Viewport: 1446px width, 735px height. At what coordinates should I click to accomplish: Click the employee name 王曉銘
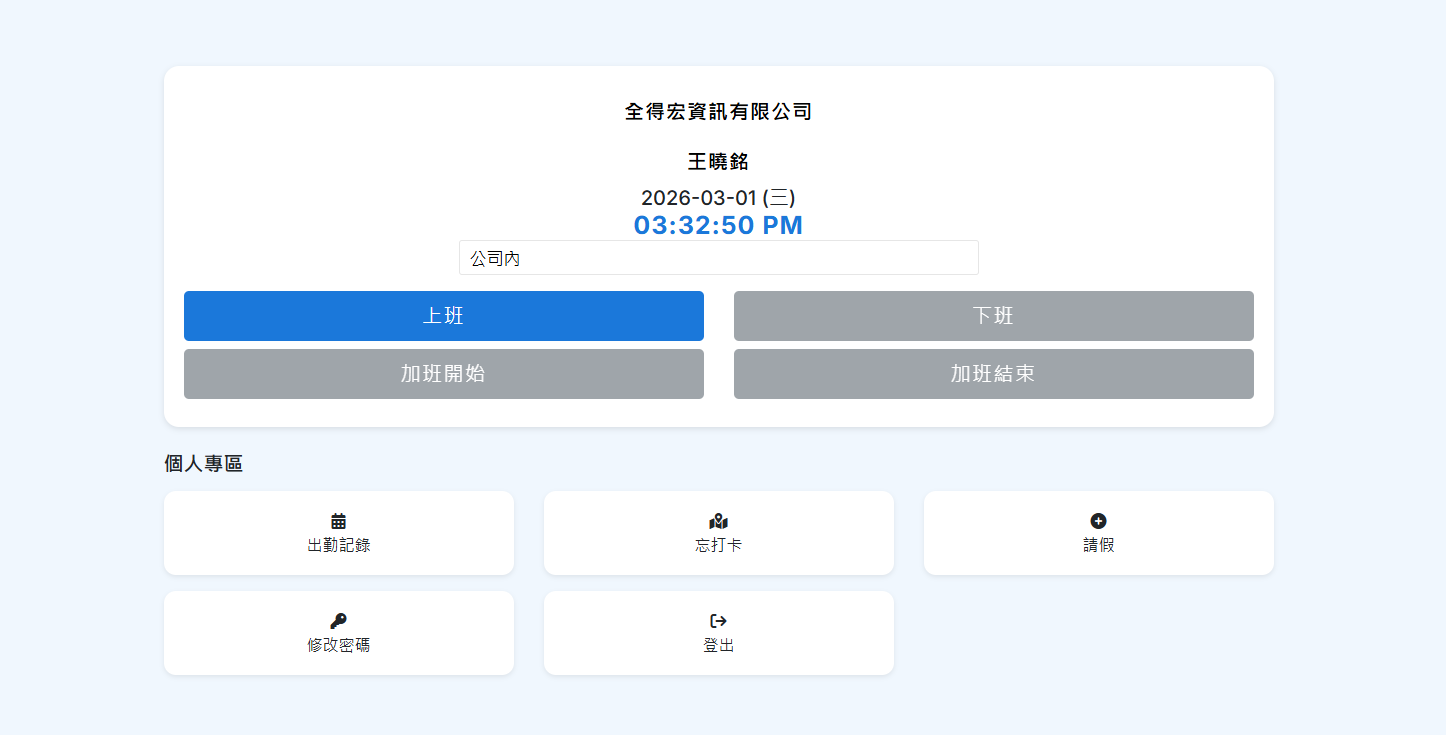[x=718, y=161]
